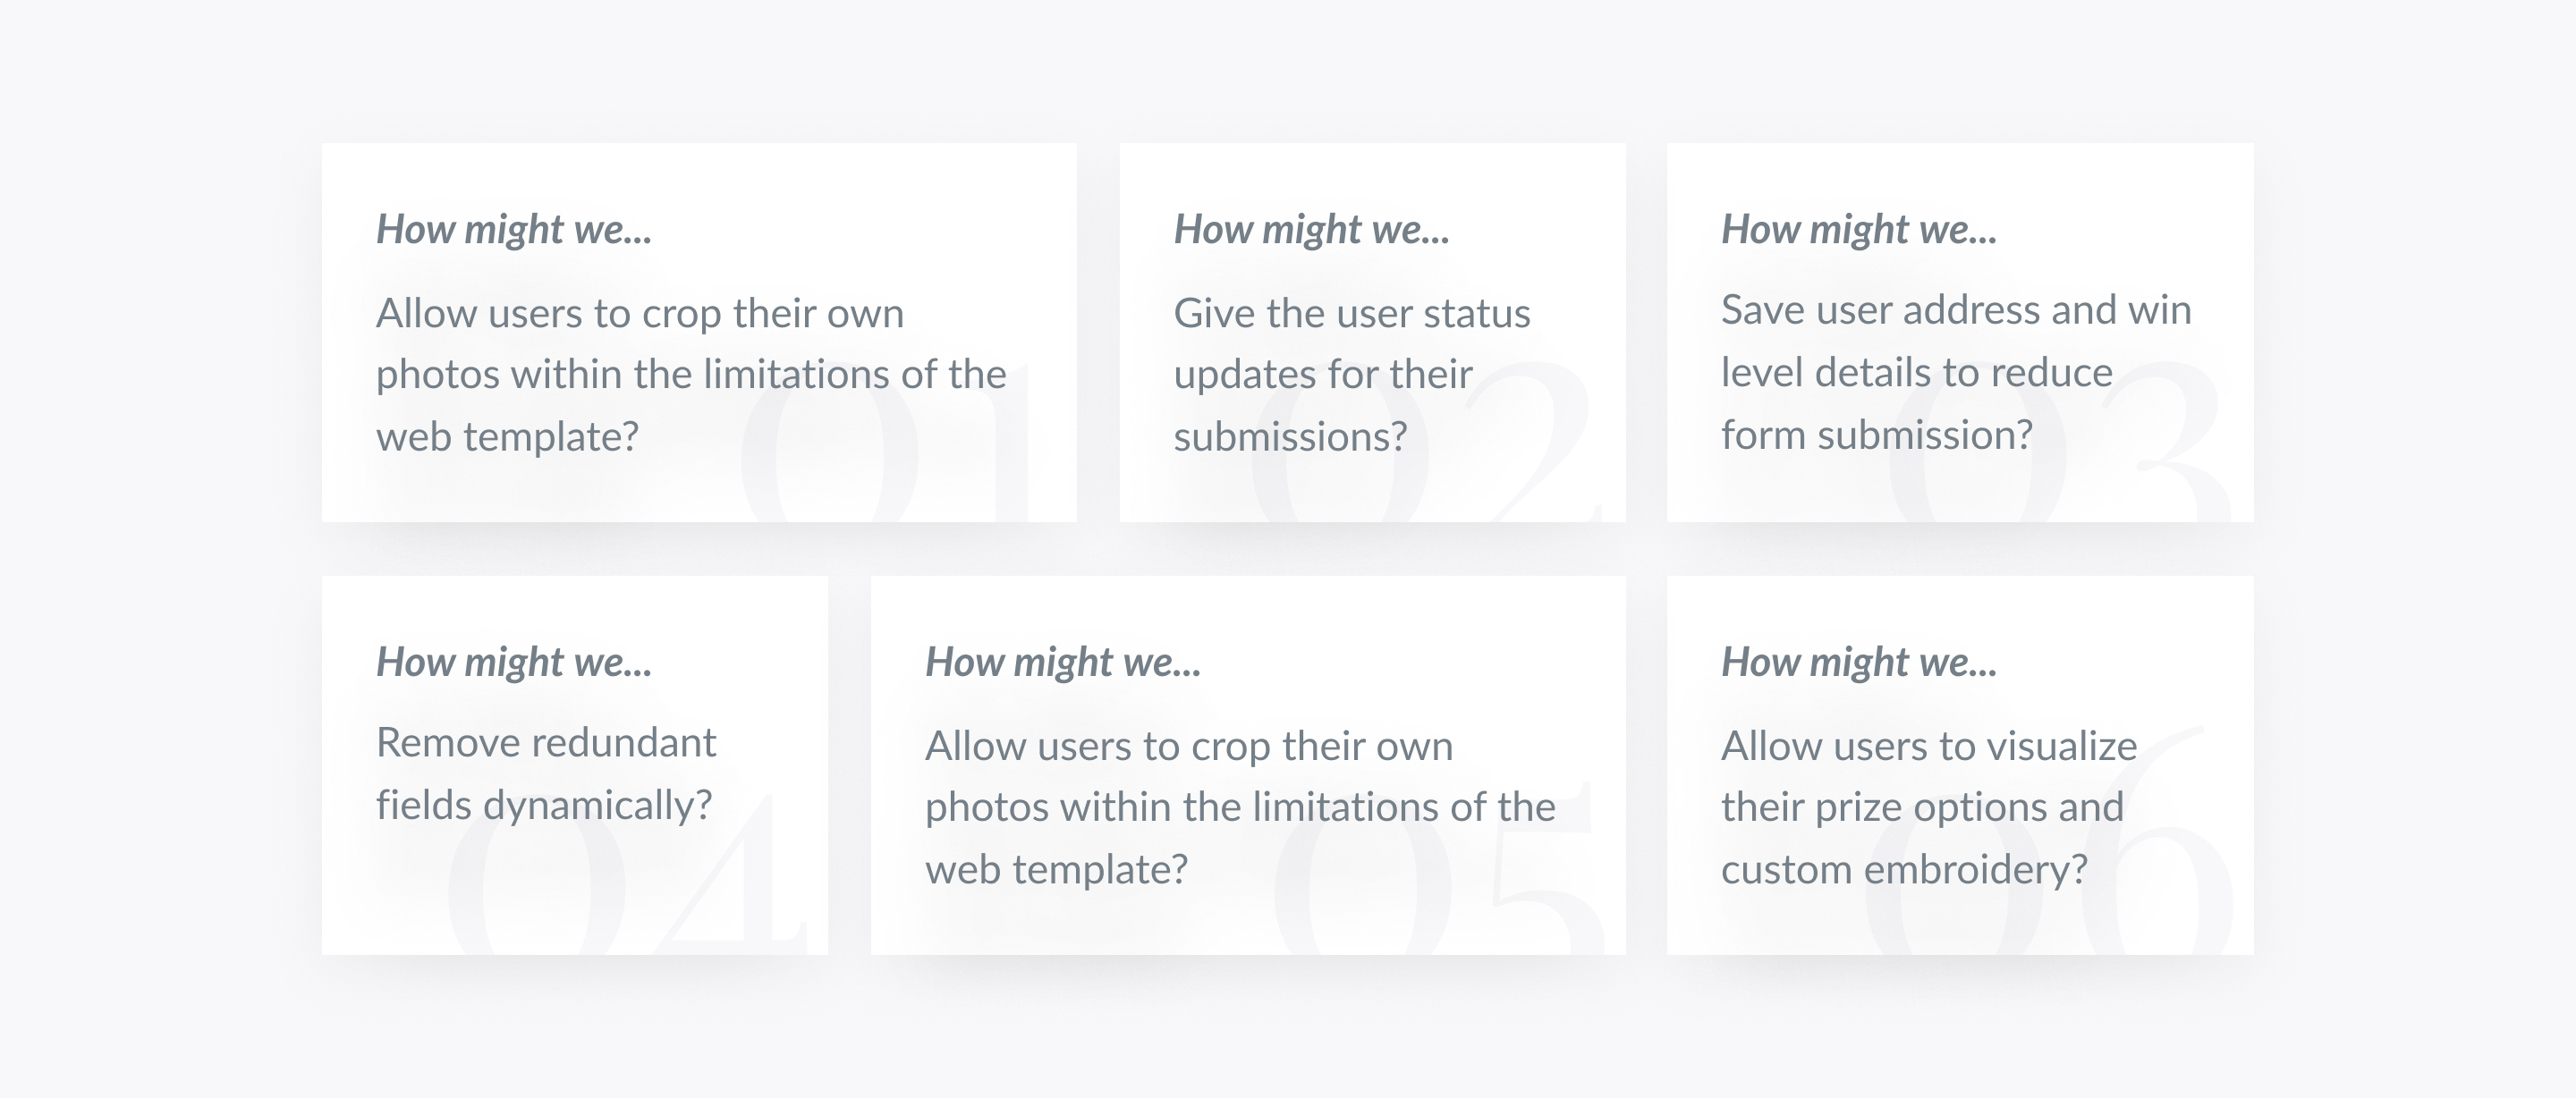
Task: Click "How might we..." heading above "Remove redundant"
Action: click(x=514, y=663)
